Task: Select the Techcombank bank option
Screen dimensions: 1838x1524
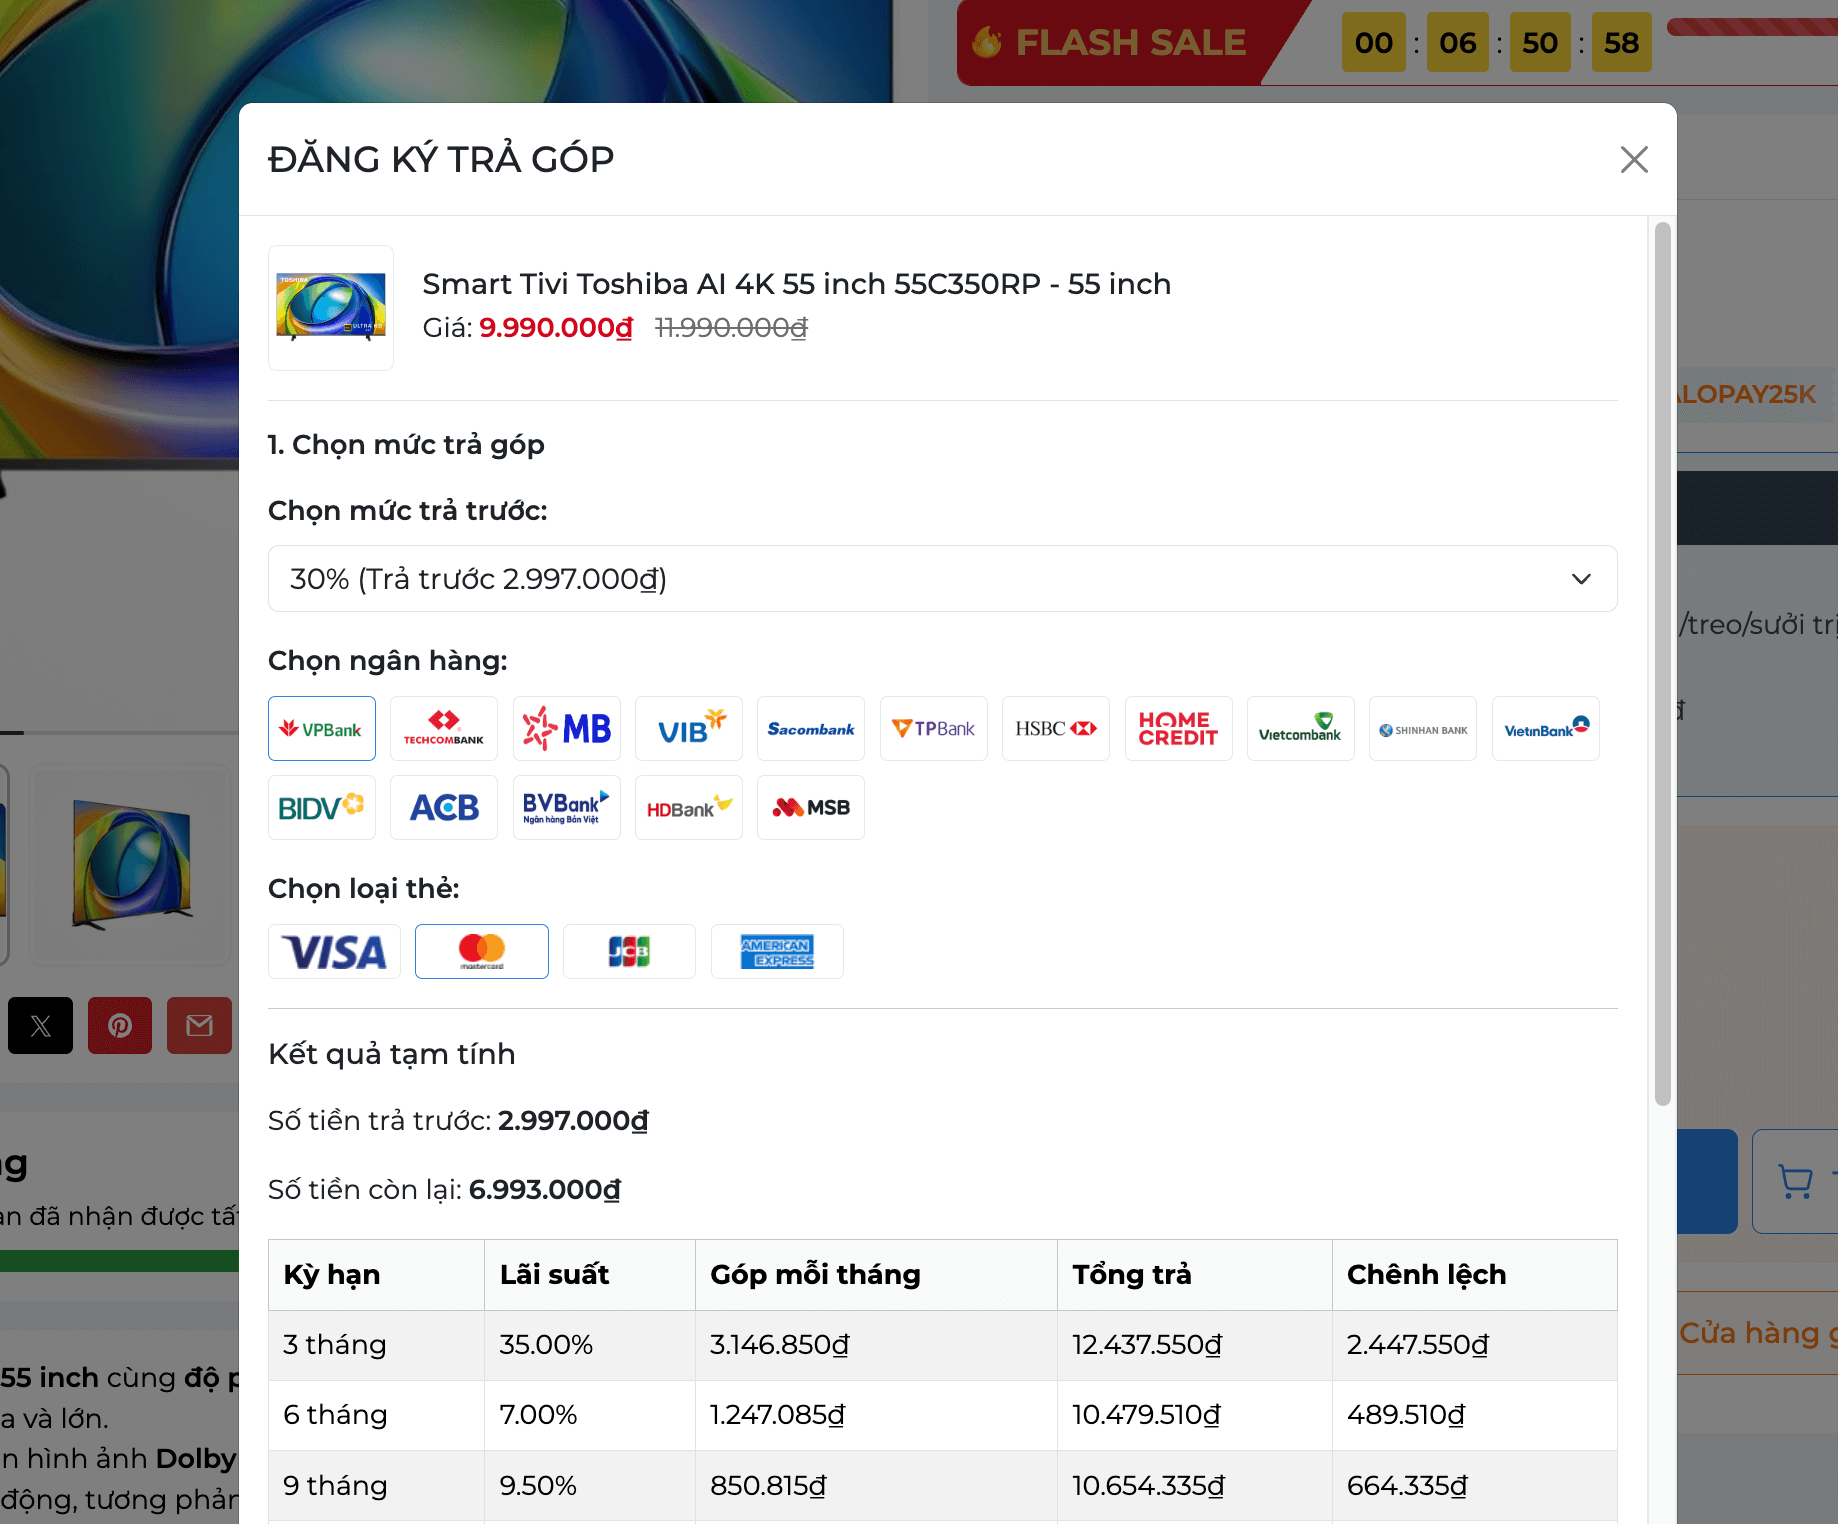Action: coord(443,728)
